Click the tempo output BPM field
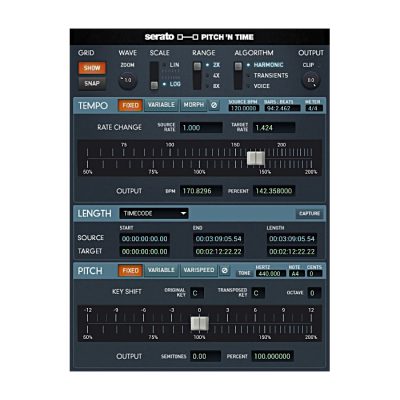The width and height of the screenshot is (400, 400). tap(201, 191)
